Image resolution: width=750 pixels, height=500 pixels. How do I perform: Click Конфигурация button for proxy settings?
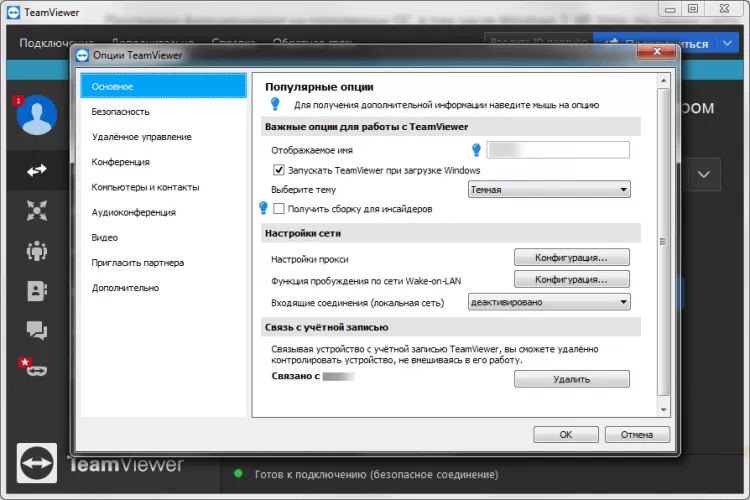pos(572,257)
